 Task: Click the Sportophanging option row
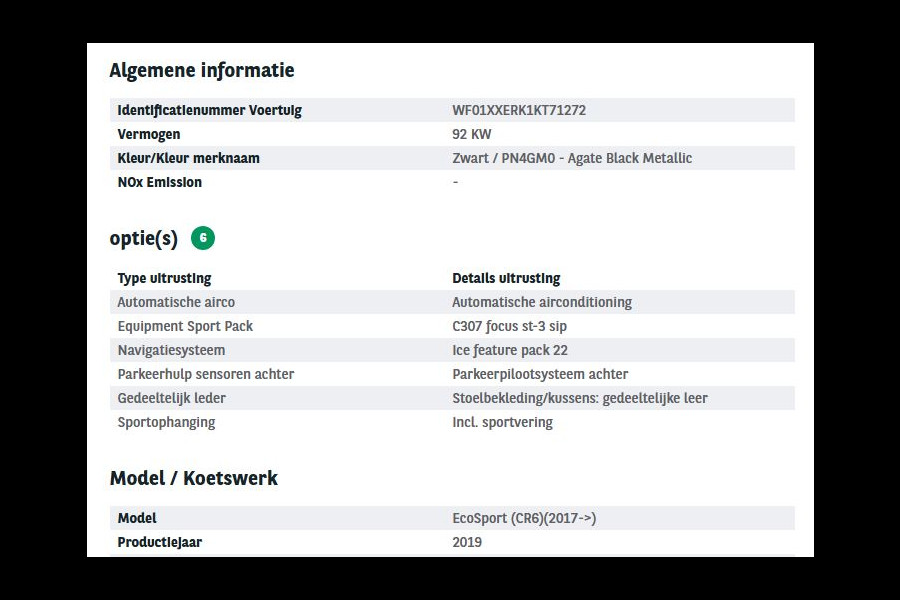166,422
